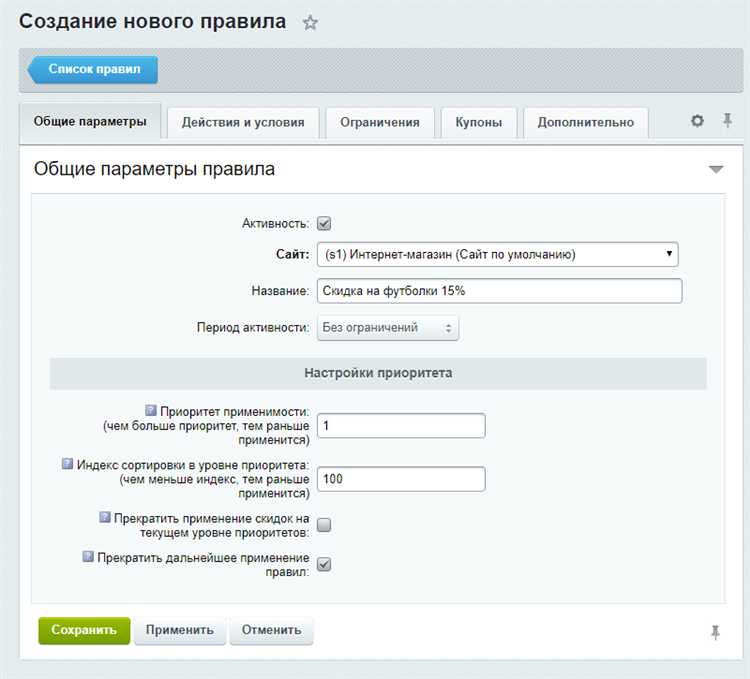Screen dimensions: 750x679
Task: Focus the Индекс сортировки field
Action: click(x=401, y=479)
